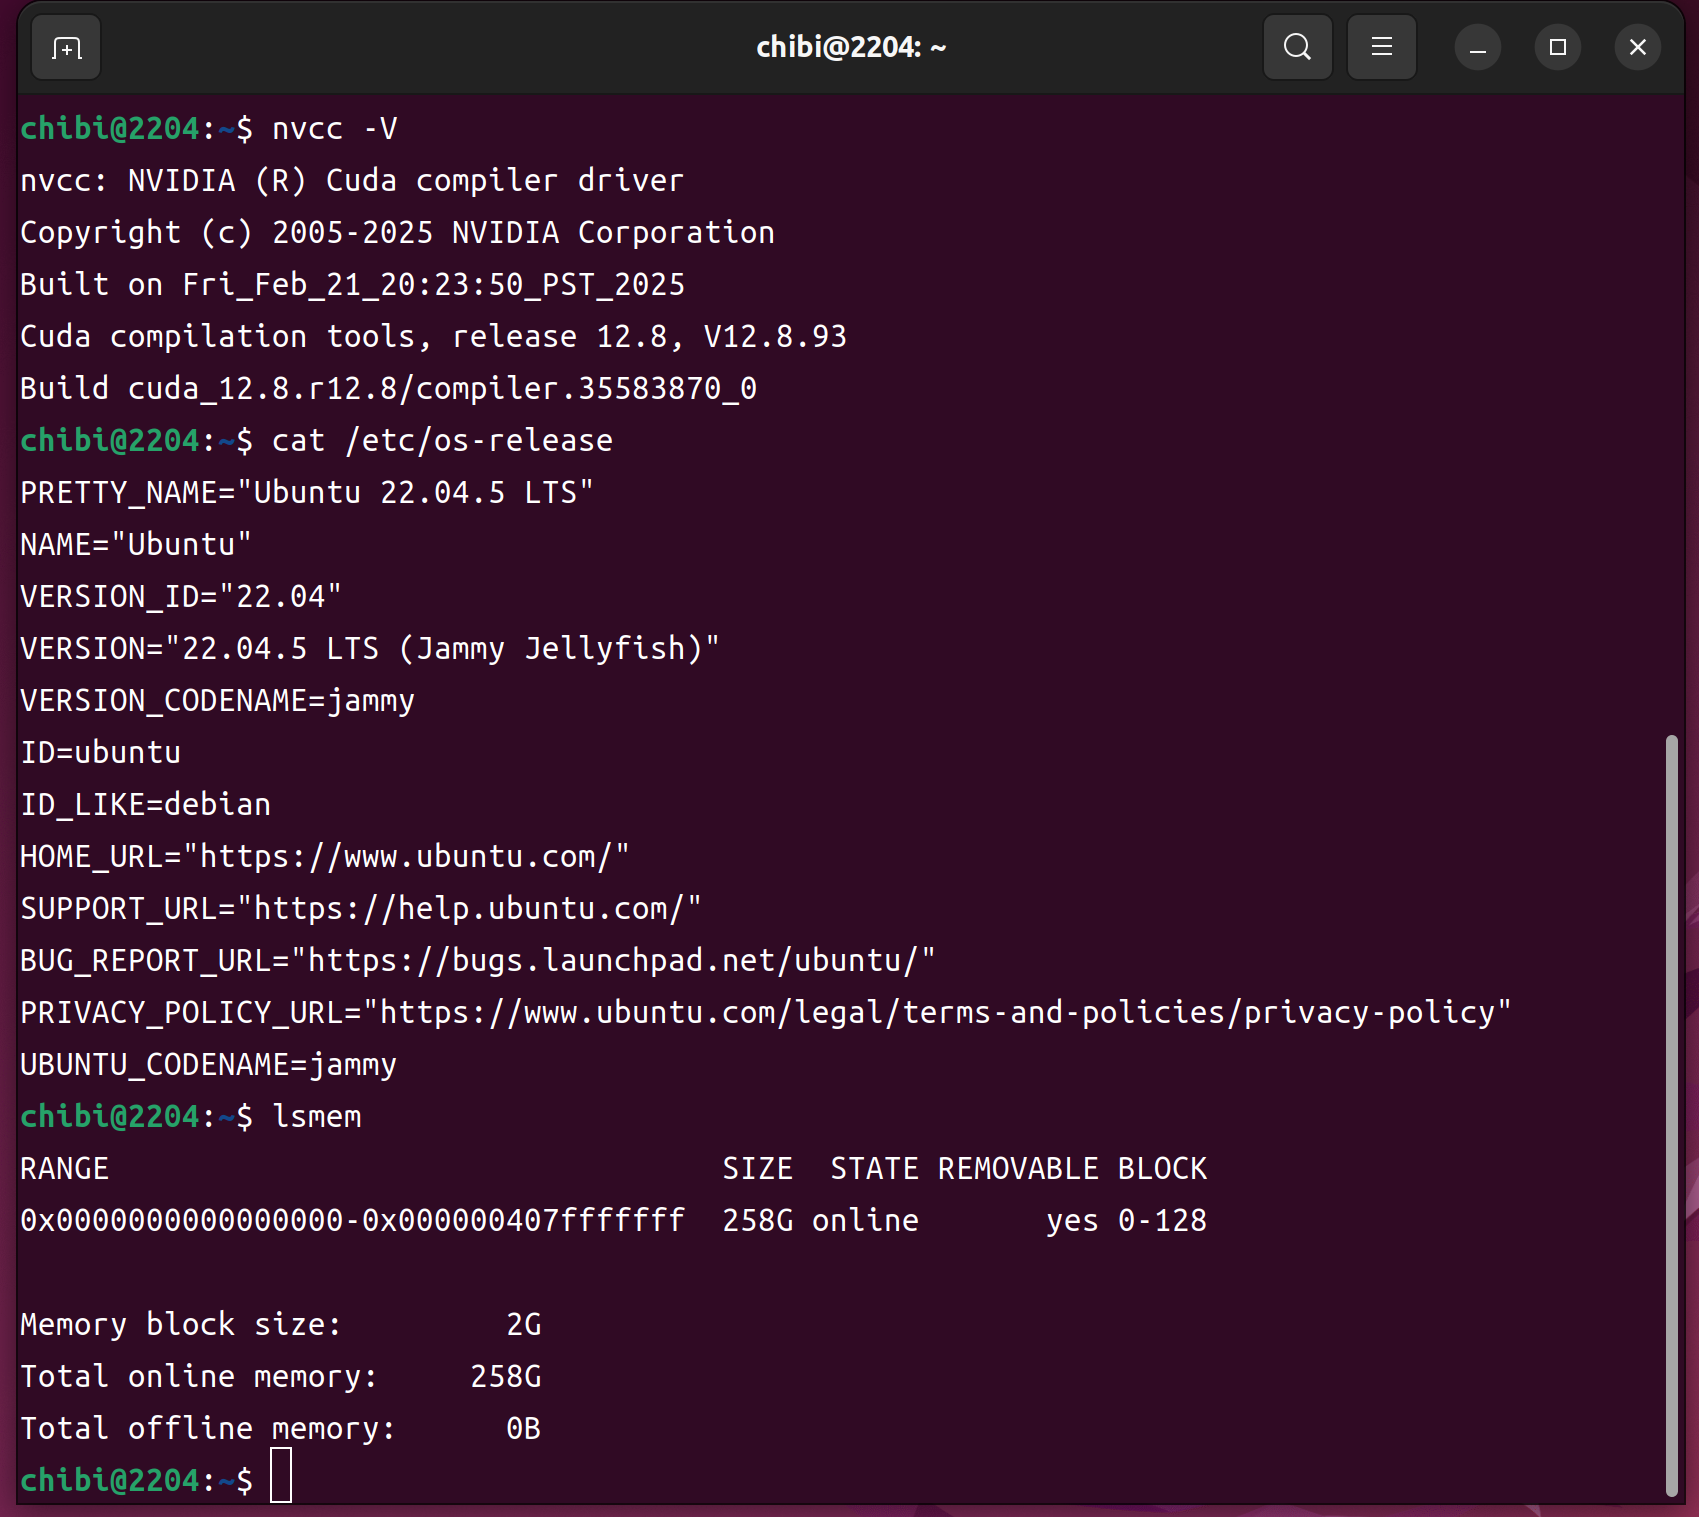The width and height of the screenshot is (1699, 1517).
Task: Click the search magnifier icon
Action: point(1297,47)
